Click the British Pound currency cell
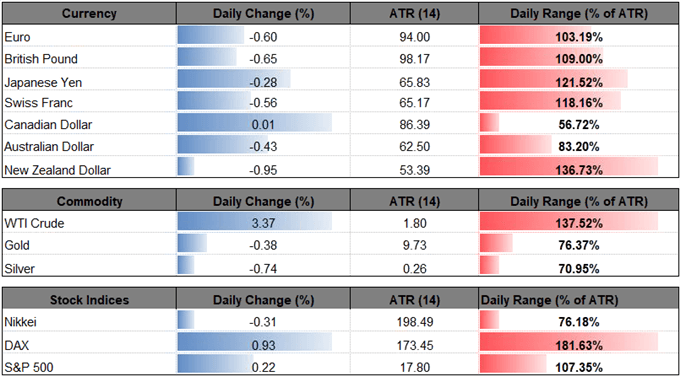 pyautogui.click(x=89, y=59)
